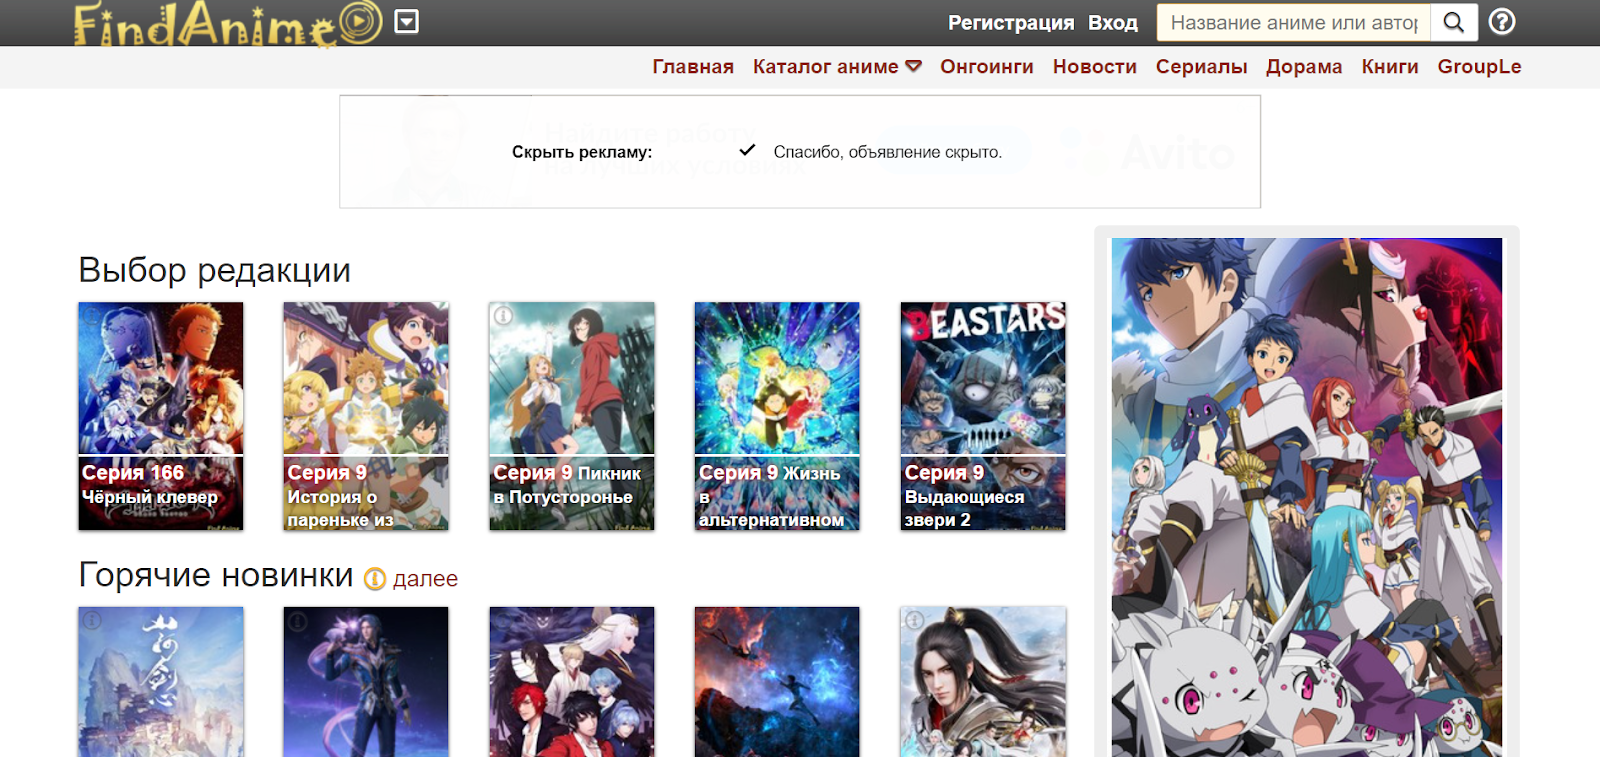The width and height of the screenshot is (1600, 757).
Task: Open the help question mark icon
Action: [x=1502, y=22]
